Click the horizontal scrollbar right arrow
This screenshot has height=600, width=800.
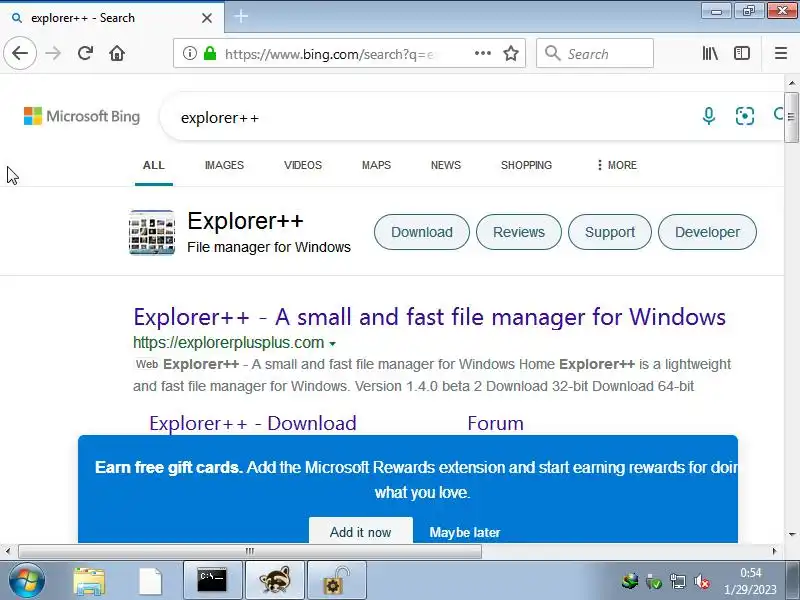point(775,551)
